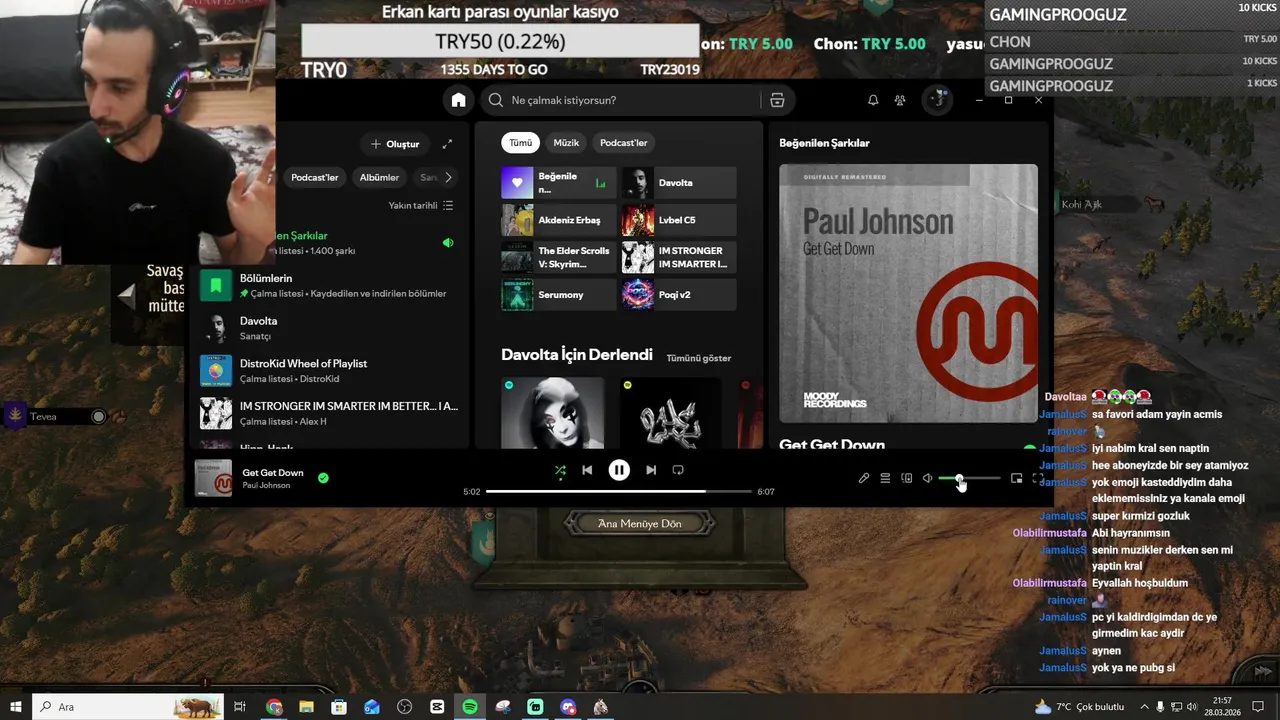
Task: Expand library with diagonal arrows icon
Action: tap(447, 144)
